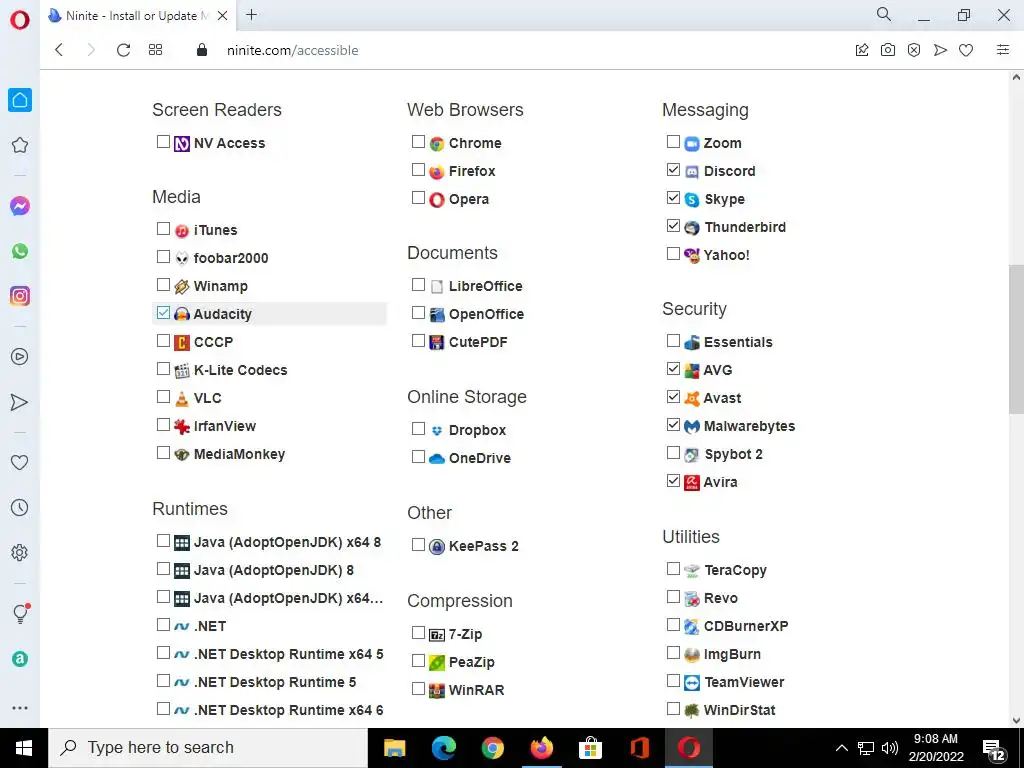1024x768 pixels.
Task: Click the Thunderbird label
Action: pos(745,227)
